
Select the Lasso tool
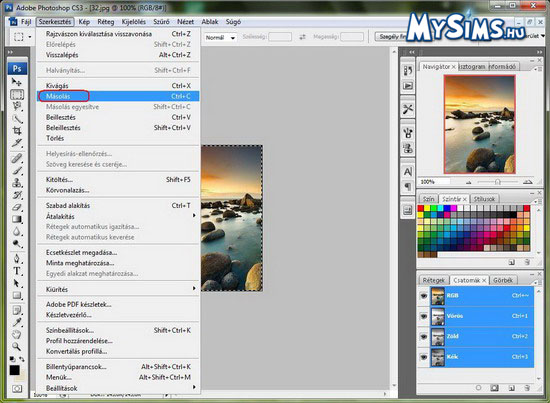click(17, 106)
